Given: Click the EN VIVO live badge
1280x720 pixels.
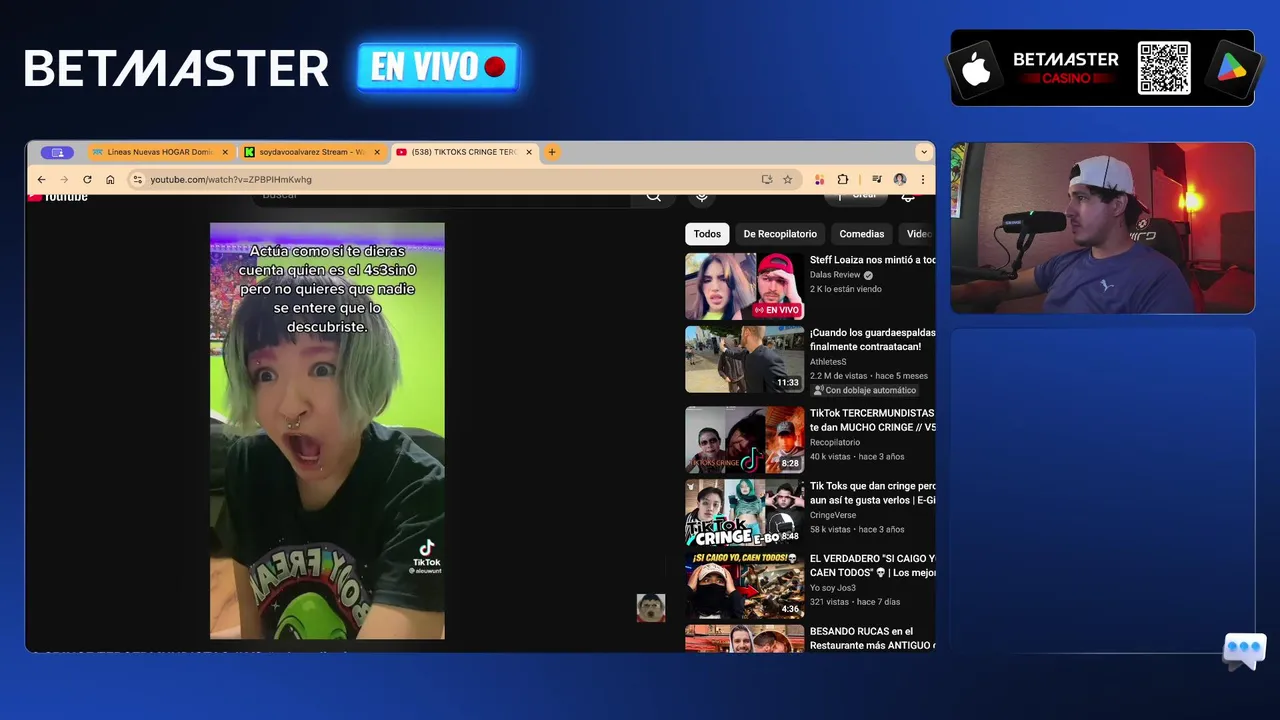Looking at the screenshot, I should tap(439, 68).
